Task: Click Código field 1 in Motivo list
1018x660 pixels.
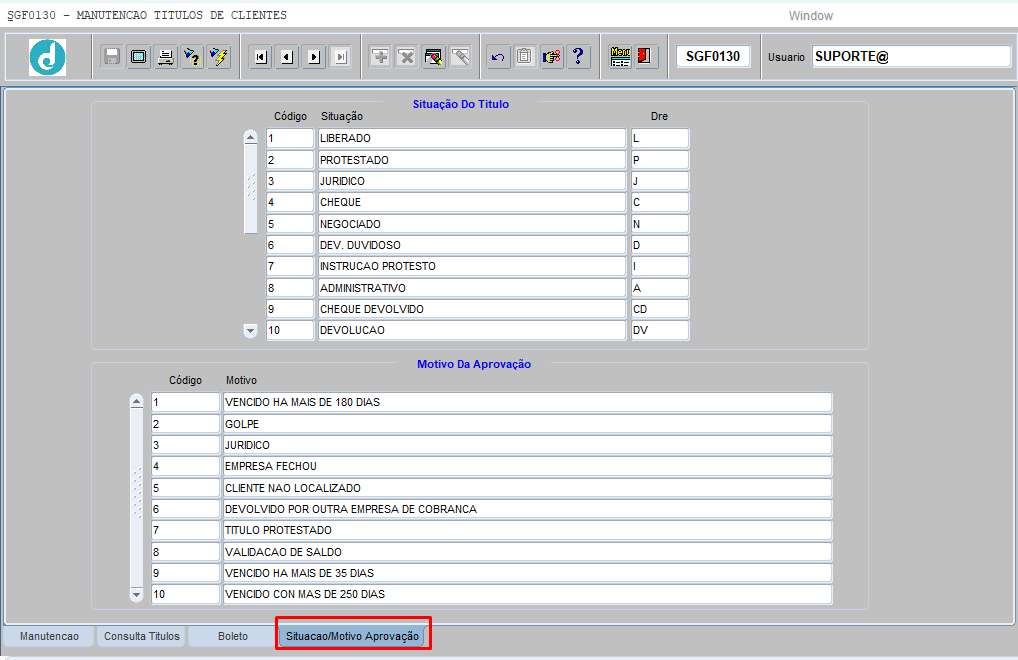Action: (185, 402)
